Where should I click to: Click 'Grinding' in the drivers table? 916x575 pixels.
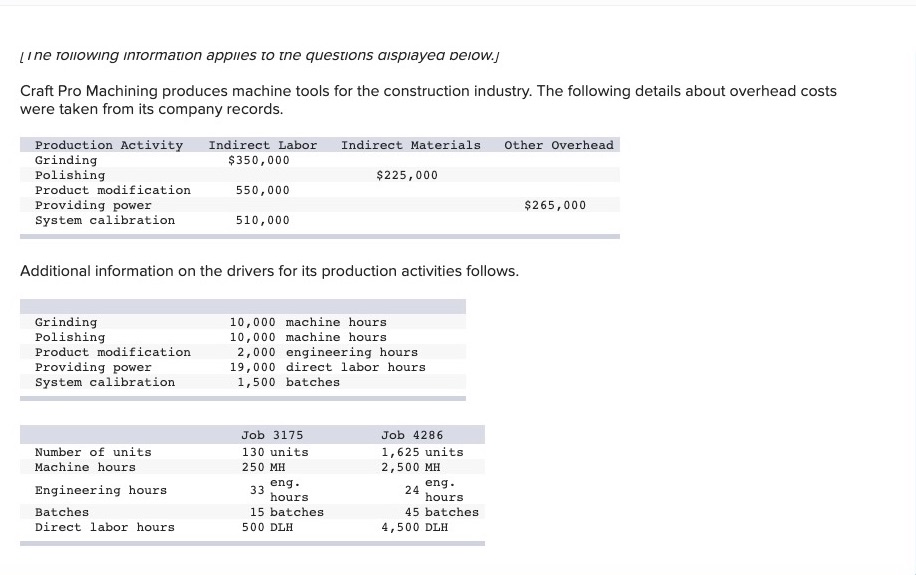click(x=66, y=322)
